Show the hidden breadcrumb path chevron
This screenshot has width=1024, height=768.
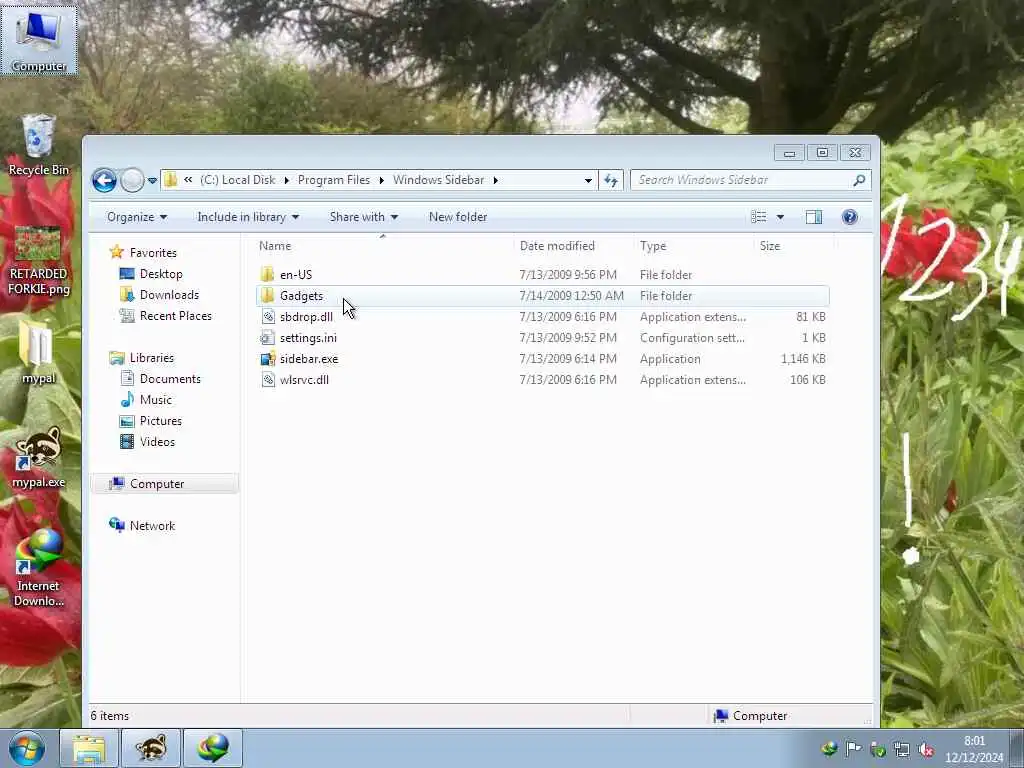coord(188,180)
